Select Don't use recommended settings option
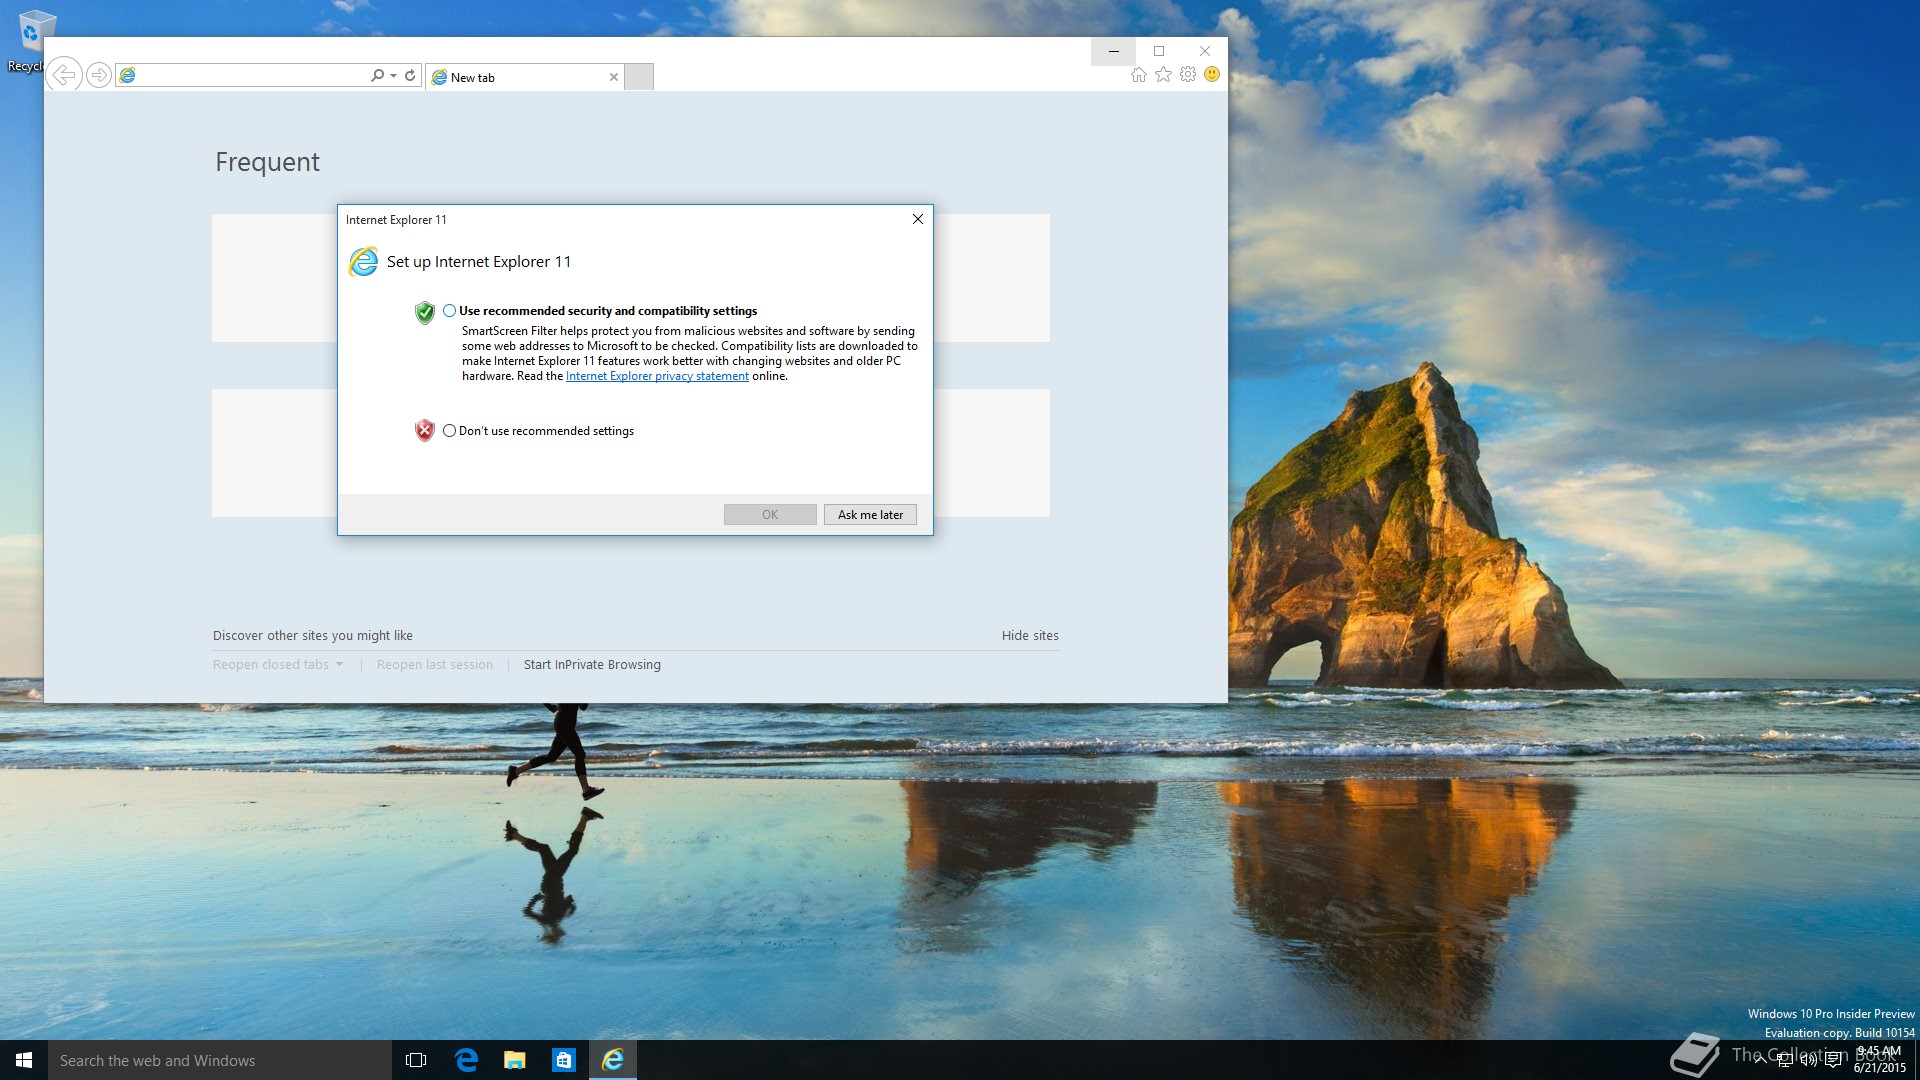Image resolution: width=1920 pixels, height=1080 pixels. coord(538,431)
